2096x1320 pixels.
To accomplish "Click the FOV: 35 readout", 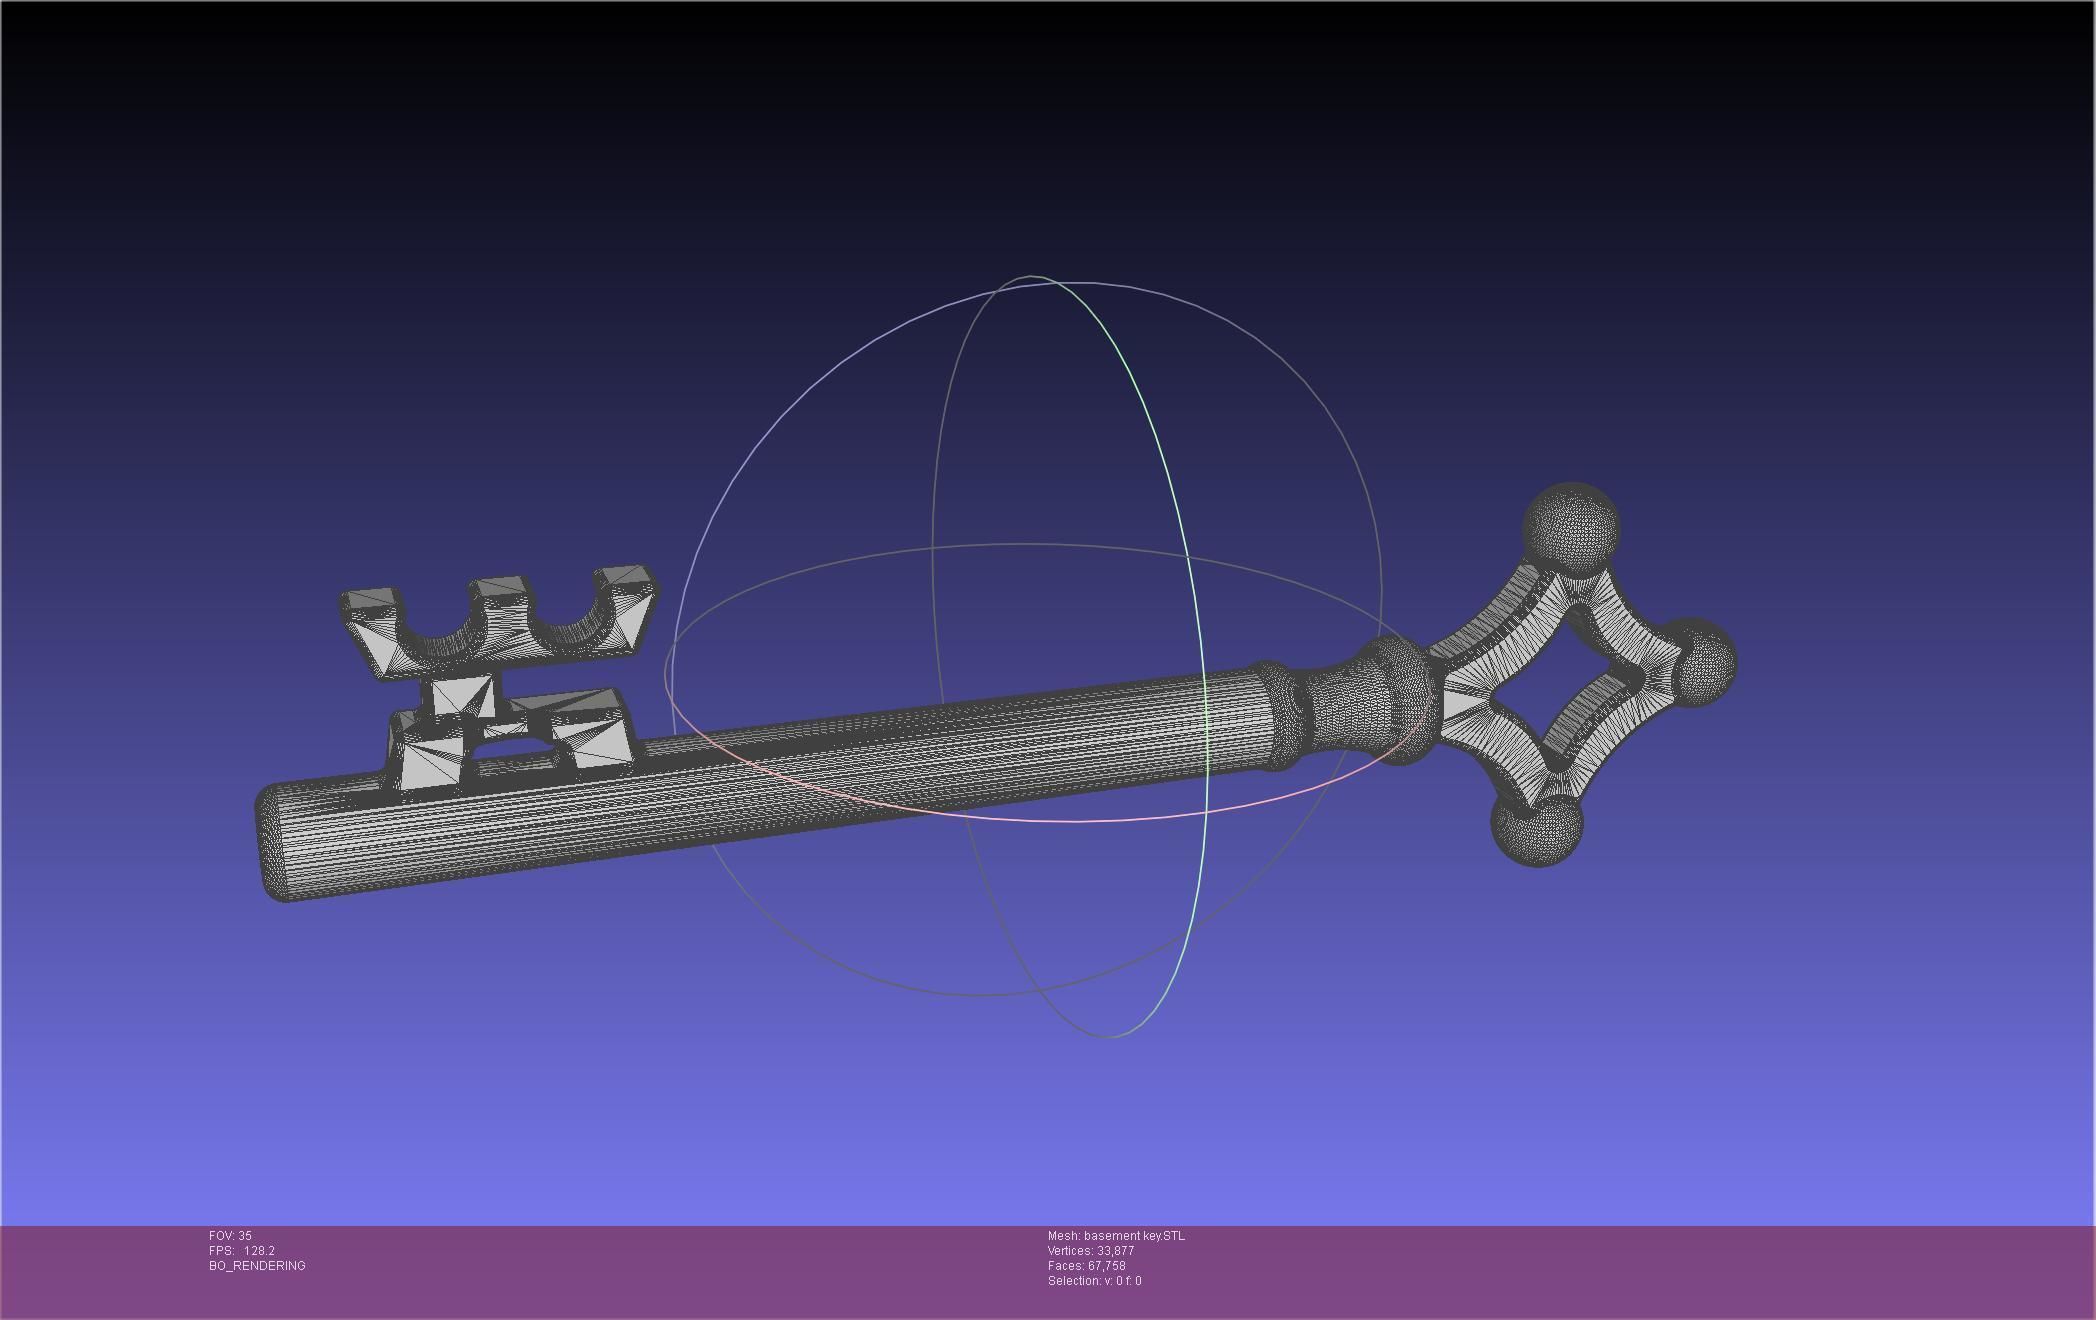I will 230,1236.
